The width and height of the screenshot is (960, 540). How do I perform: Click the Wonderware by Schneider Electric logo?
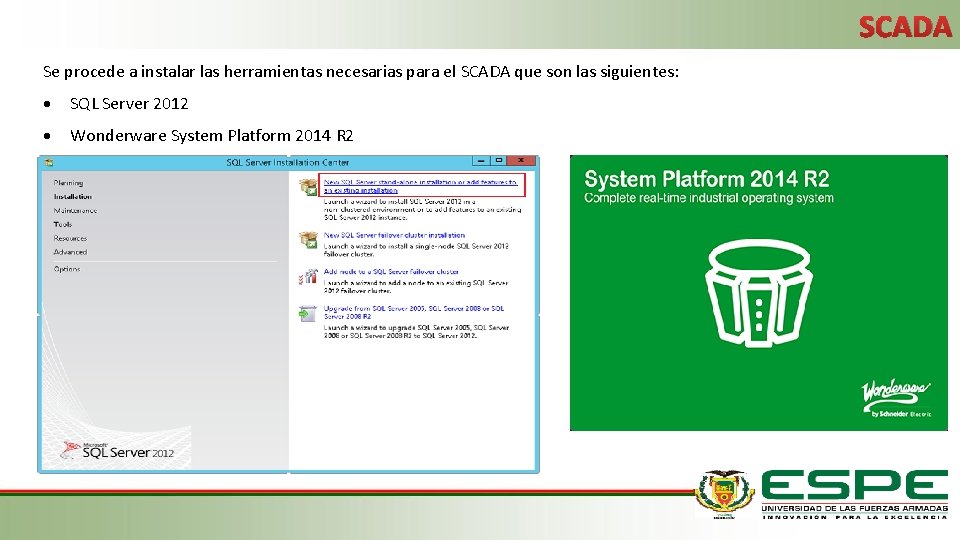coord(896,398)
